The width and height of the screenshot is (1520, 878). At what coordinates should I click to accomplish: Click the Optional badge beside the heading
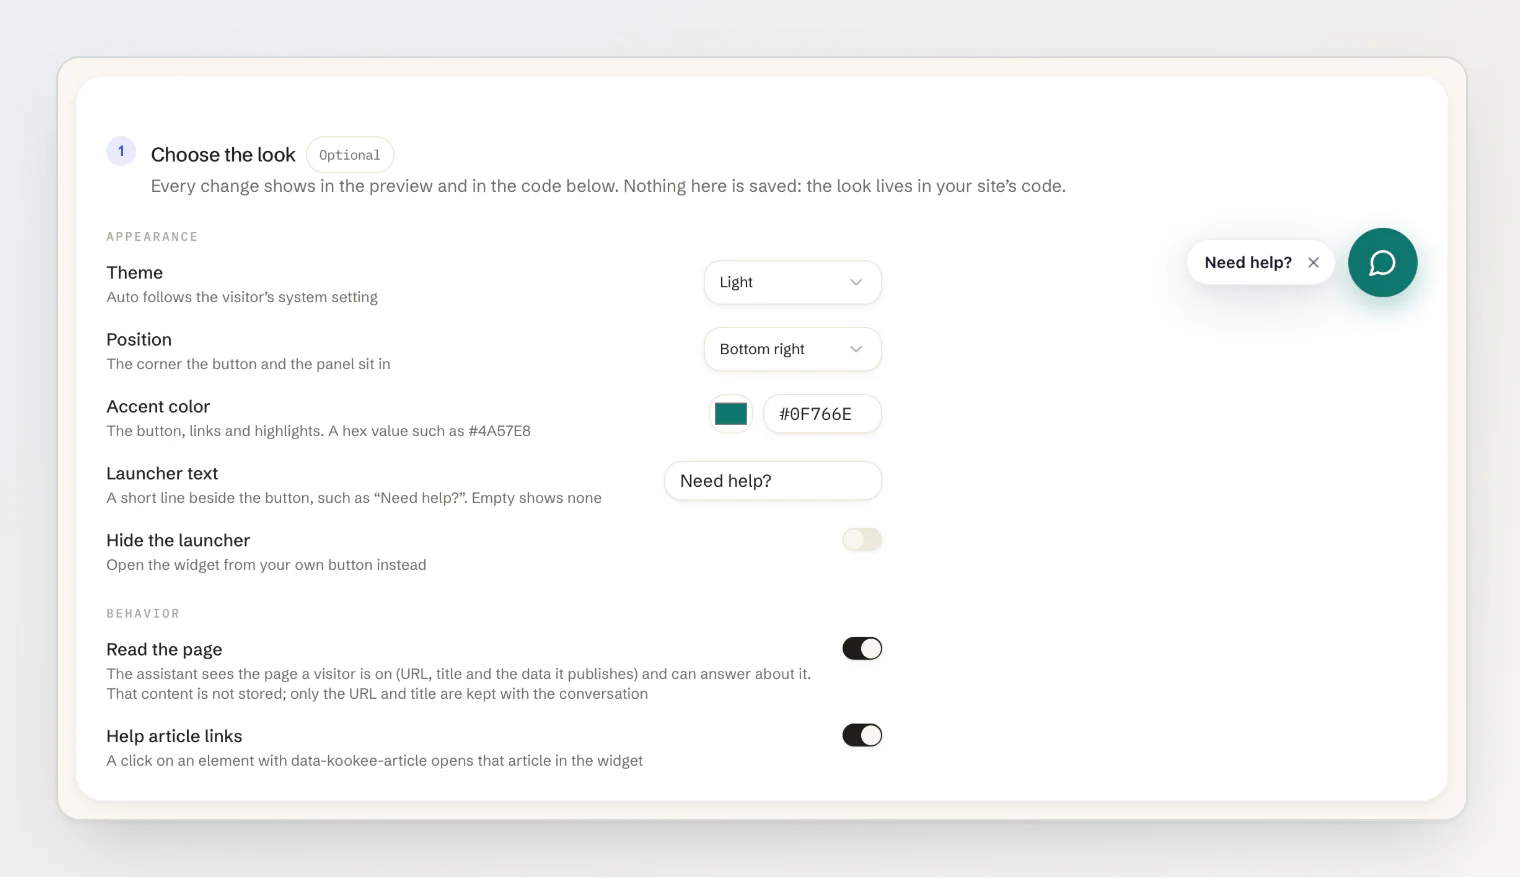tap(349, 155)
